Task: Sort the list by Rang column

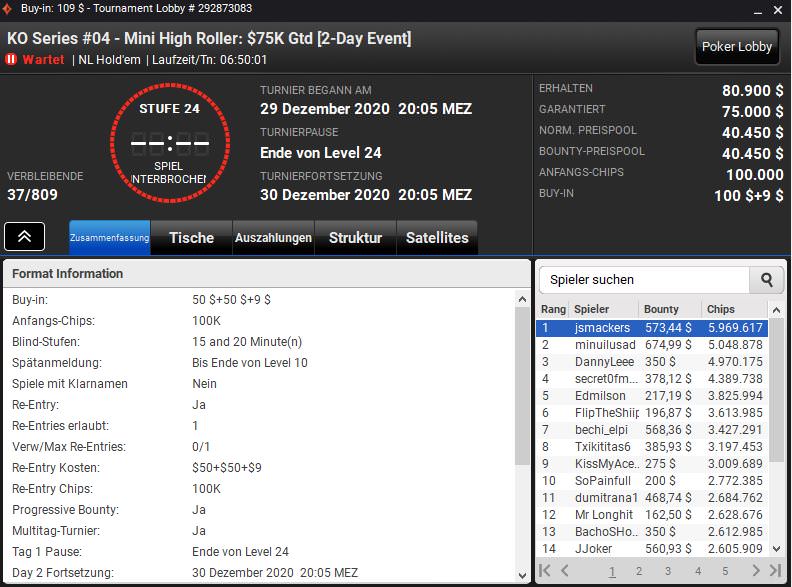Action: coord(553,309)
